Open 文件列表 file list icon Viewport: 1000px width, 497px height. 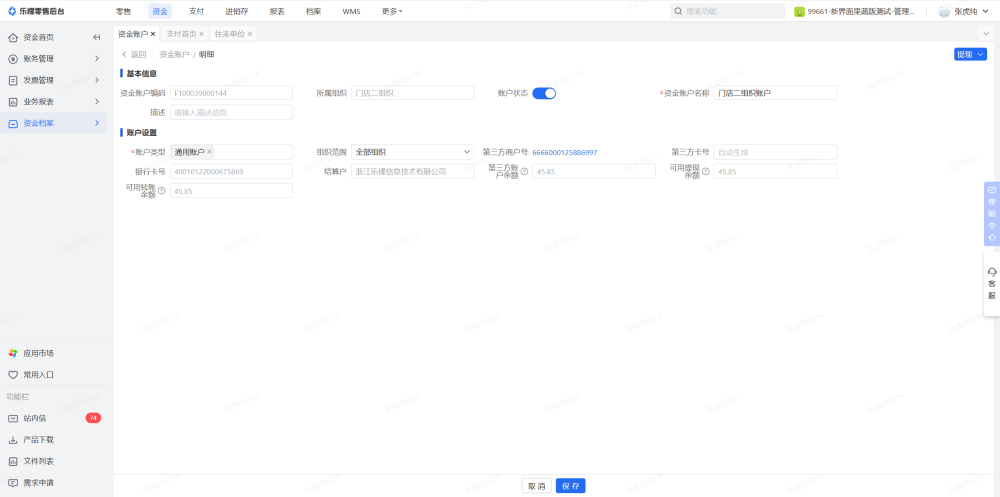[13, 461]
